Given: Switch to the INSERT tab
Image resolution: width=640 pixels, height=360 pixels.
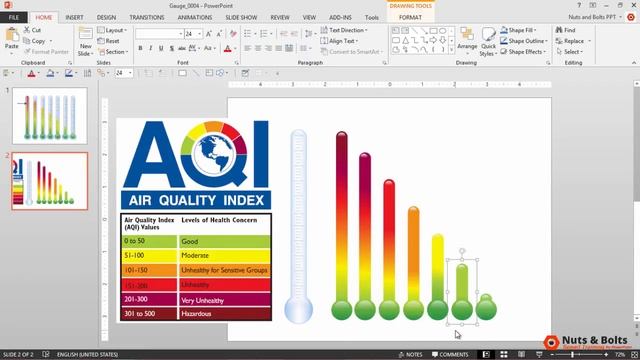Looking at the screenshot, I should 74,17.
